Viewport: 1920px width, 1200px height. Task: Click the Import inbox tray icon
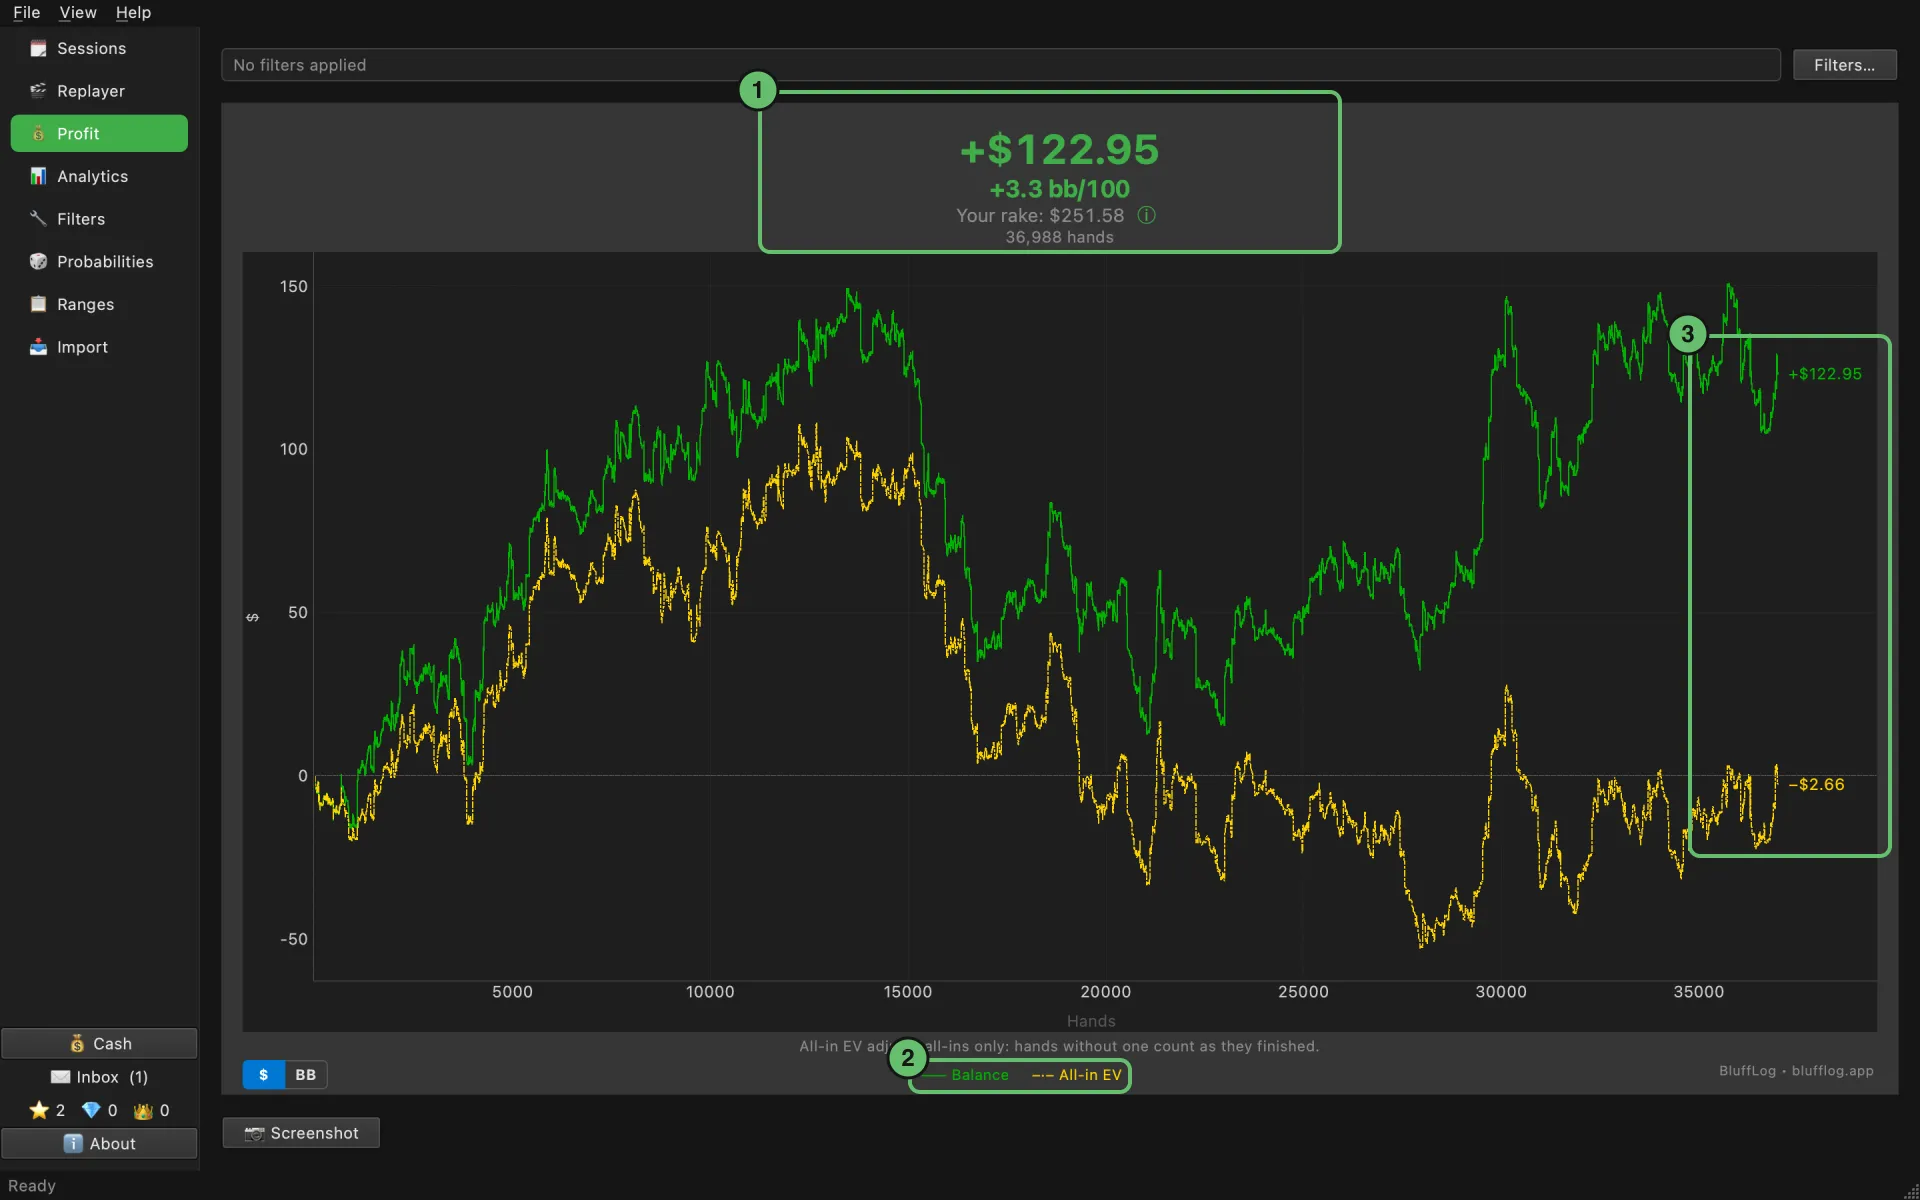(x=38, y=347)
